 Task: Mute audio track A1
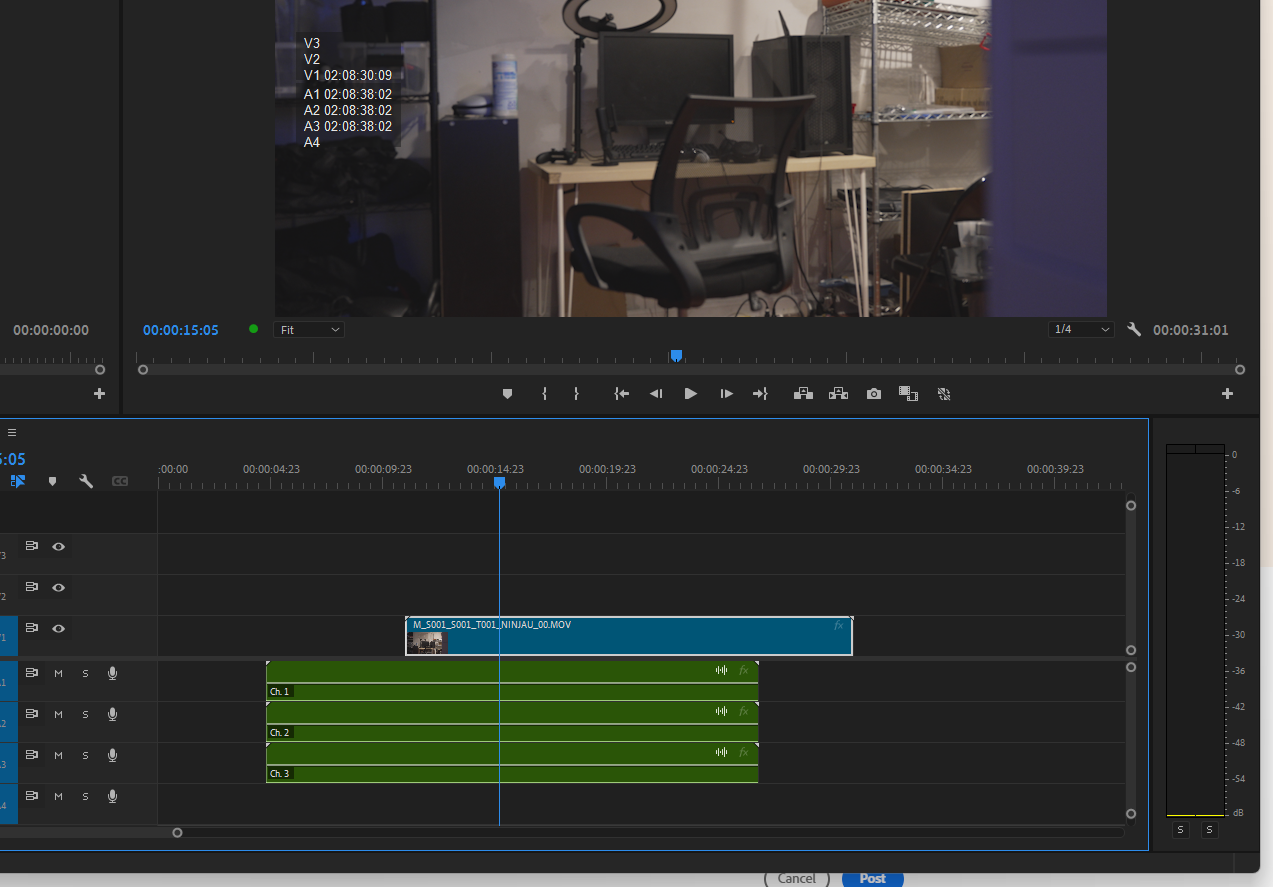(58, 673)
